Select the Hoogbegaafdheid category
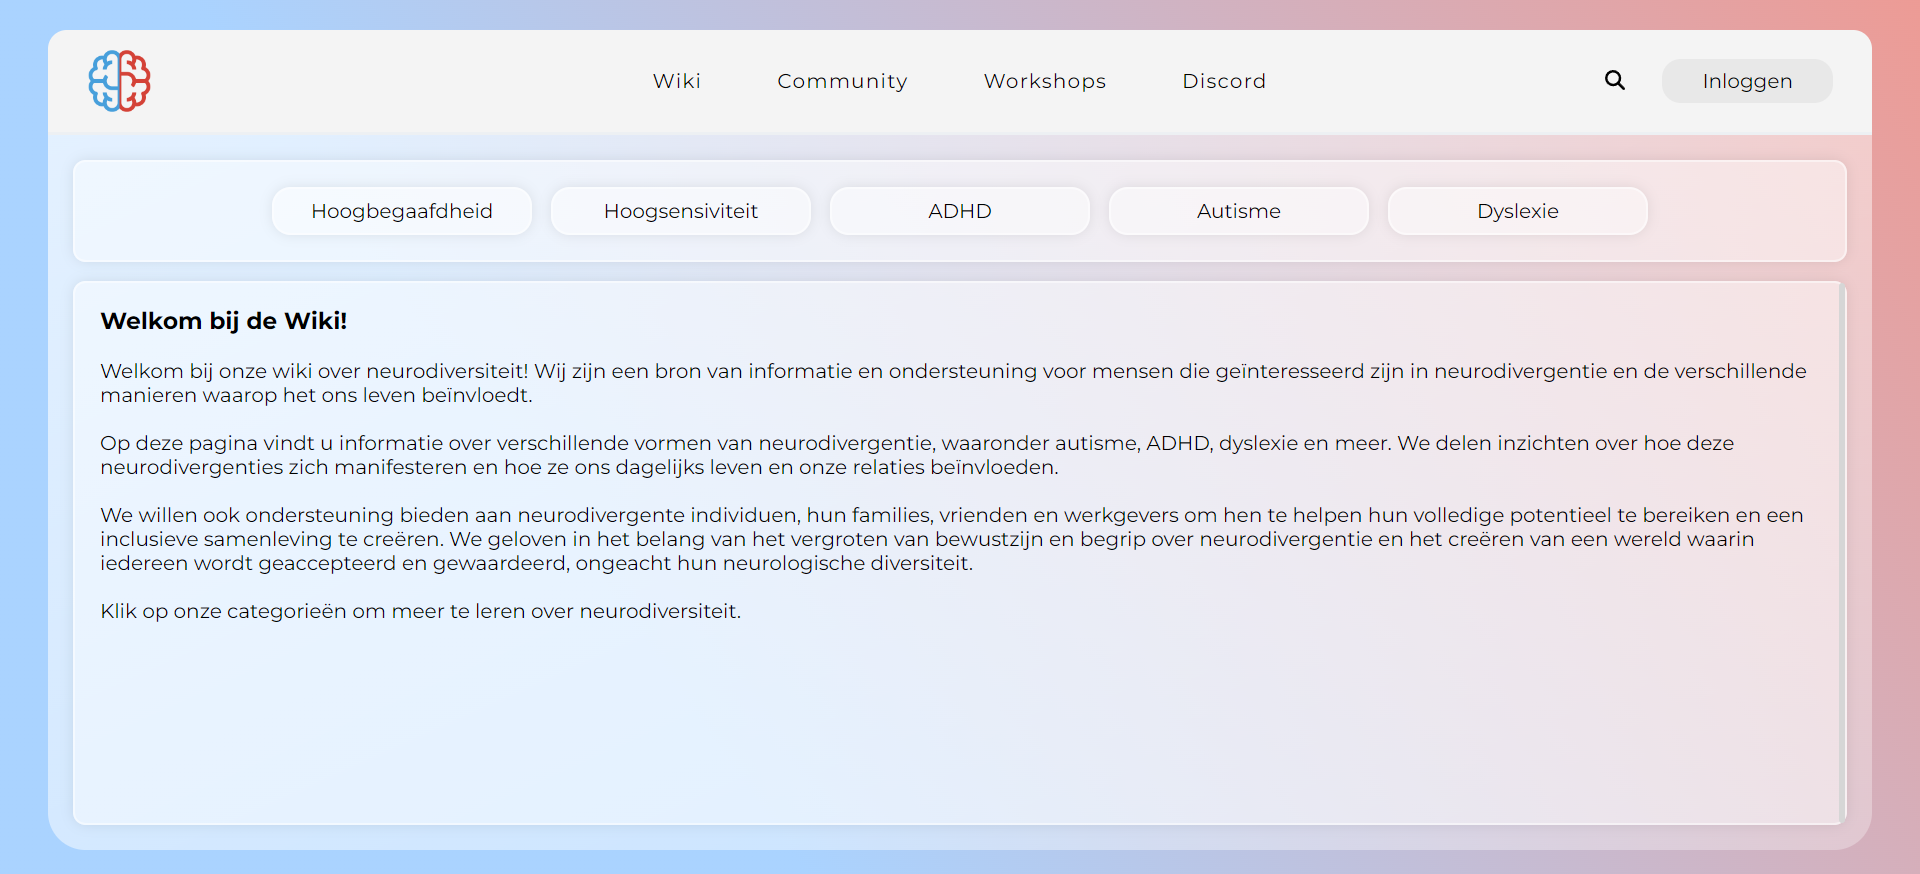 [x=402, y=211]
